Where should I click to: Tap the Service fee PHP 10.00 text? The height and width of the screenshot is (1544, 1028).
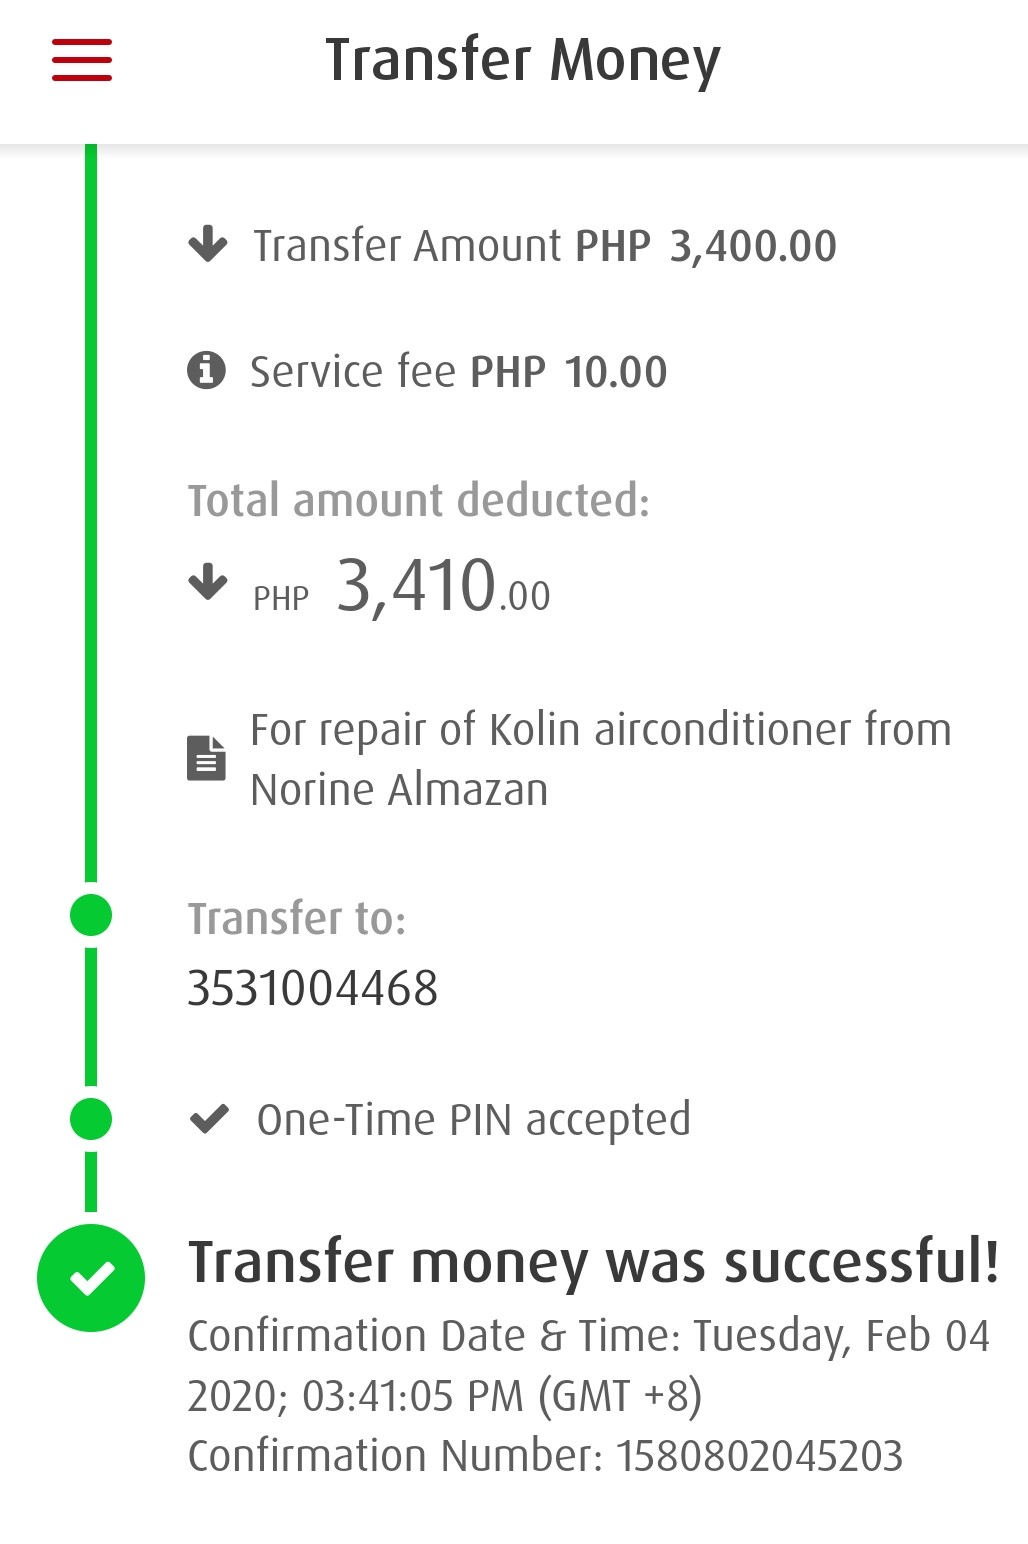pyautogui.click(x=458, y=372)
